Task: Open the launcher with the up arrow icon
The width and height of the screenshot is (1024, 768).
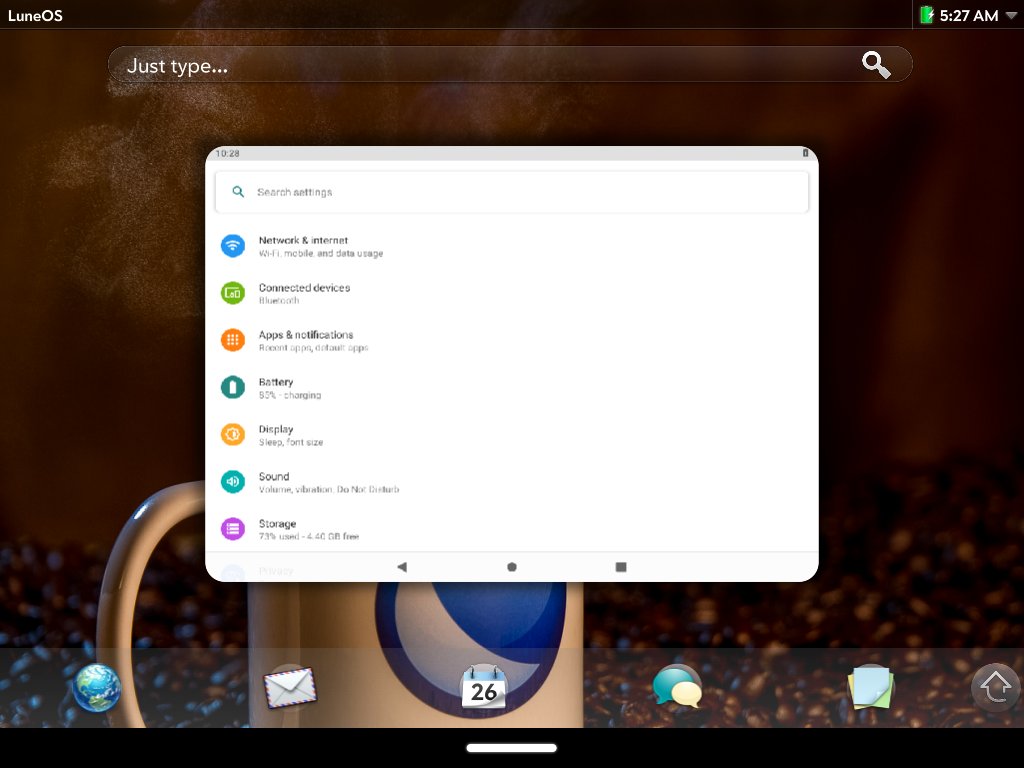Action: point(995,687)
